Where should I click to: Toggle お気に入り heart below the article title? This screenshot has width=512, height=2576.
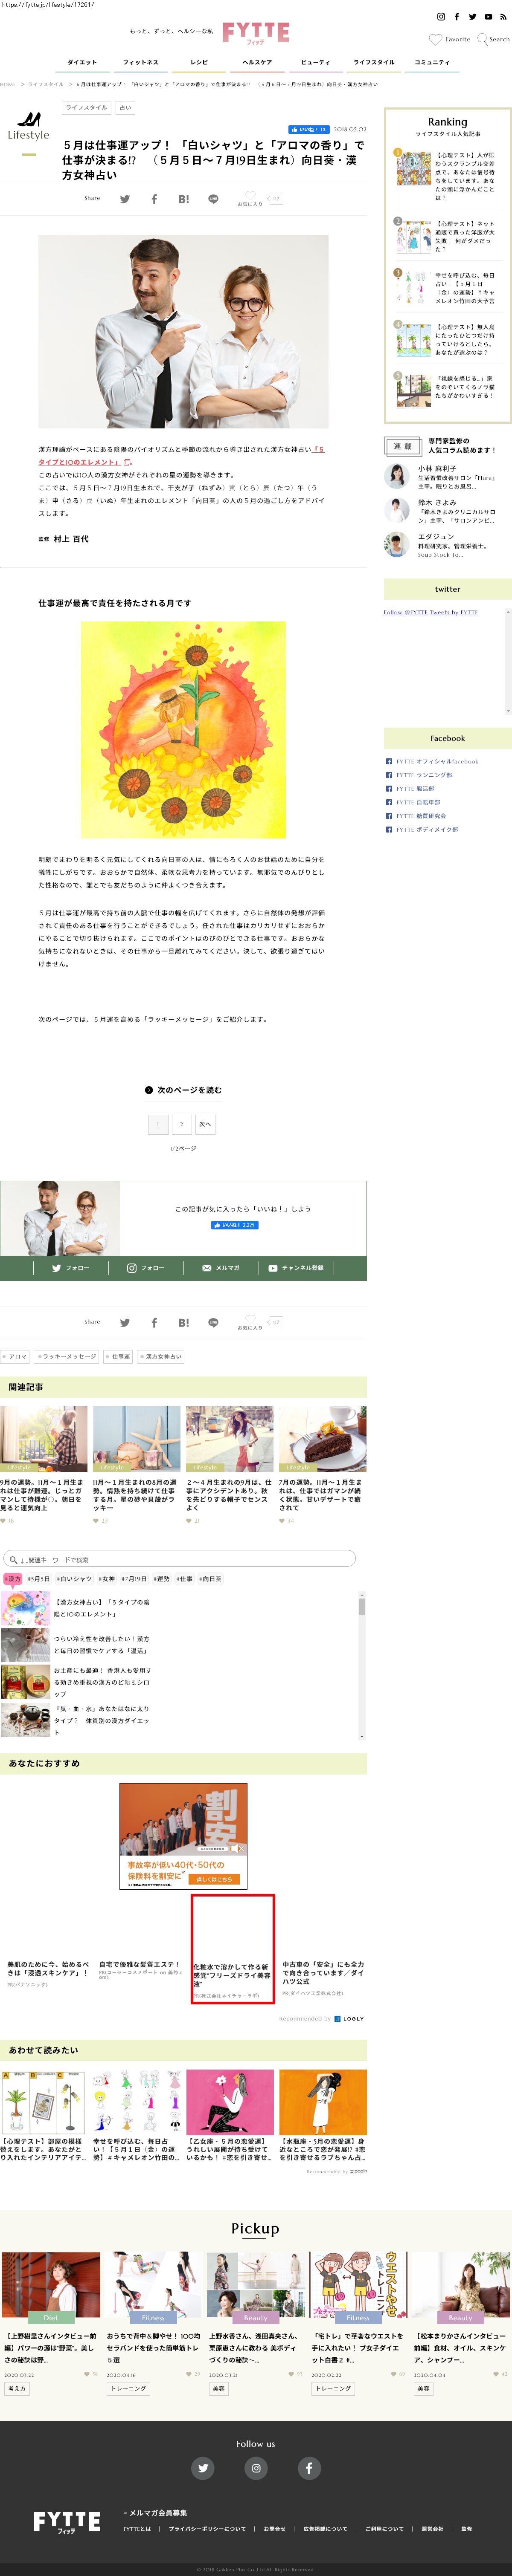click(x=250, y=197)
